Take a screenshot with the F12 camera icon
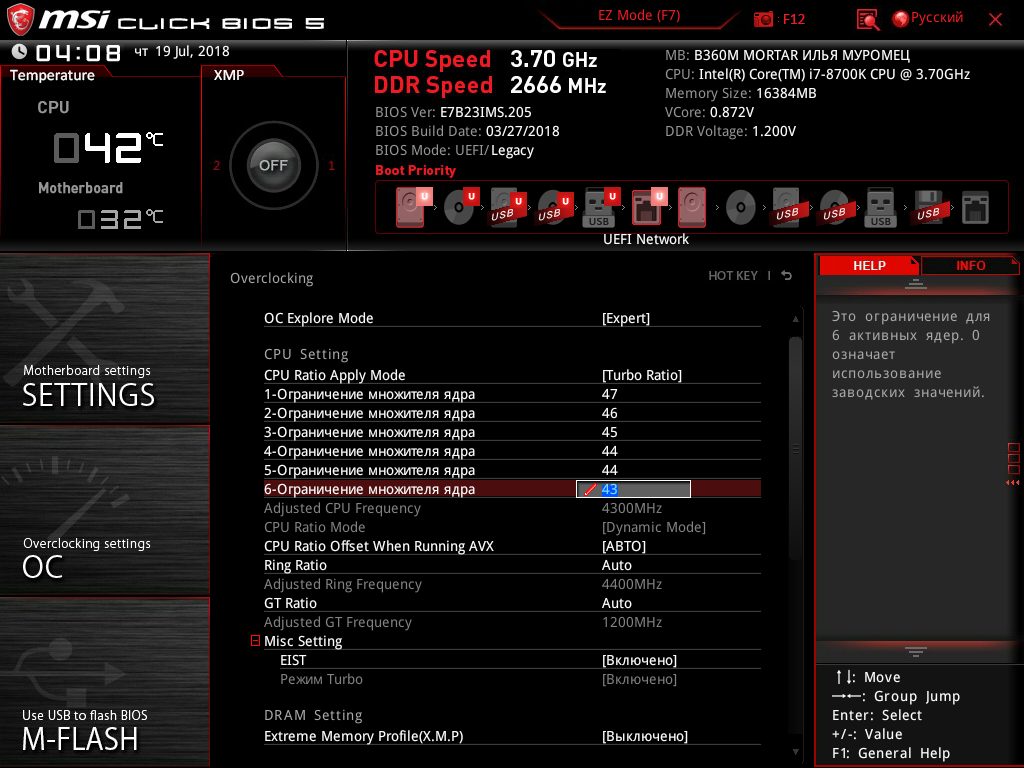 [763, 19]
